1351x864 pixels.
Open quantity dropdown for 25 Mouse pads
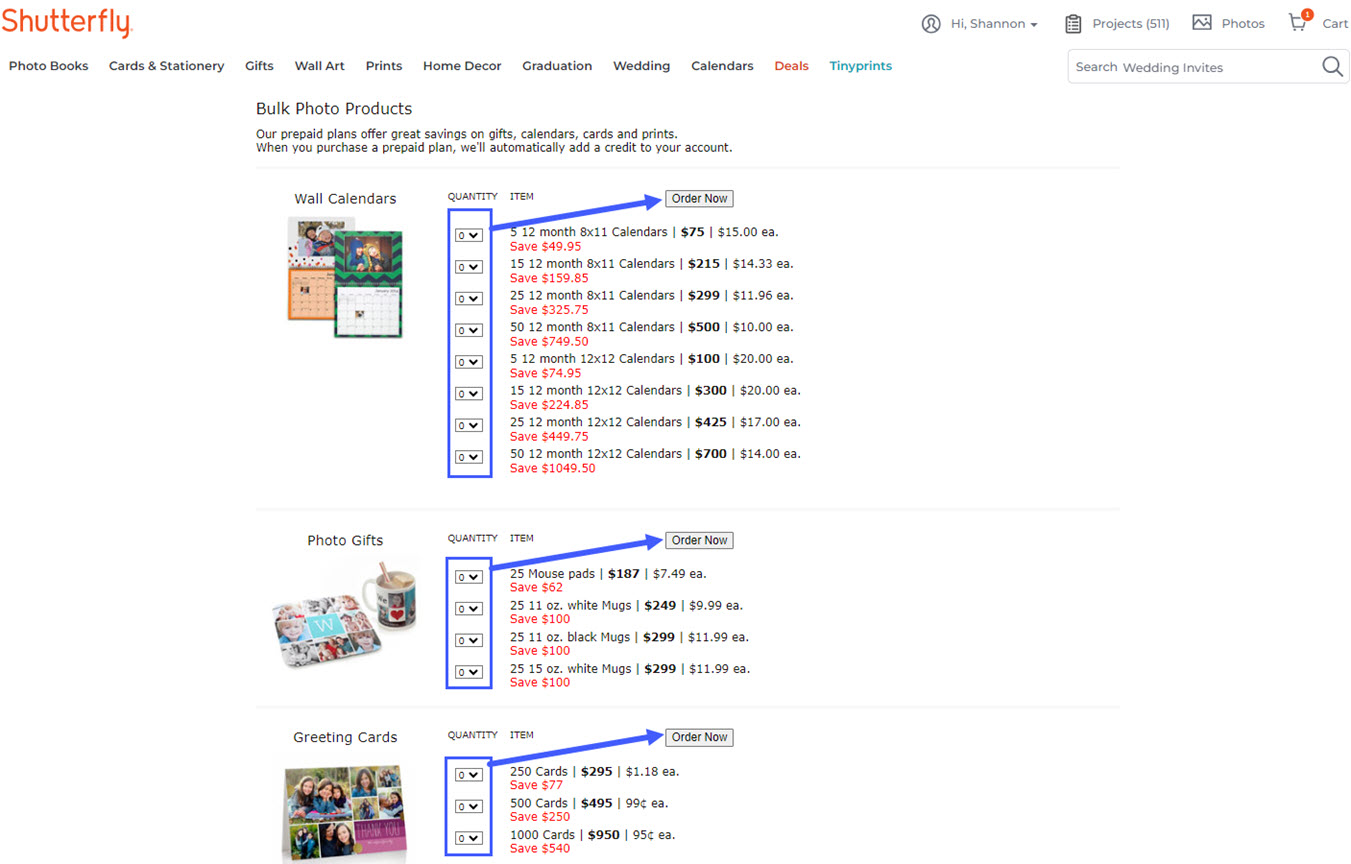click(468, 576)
